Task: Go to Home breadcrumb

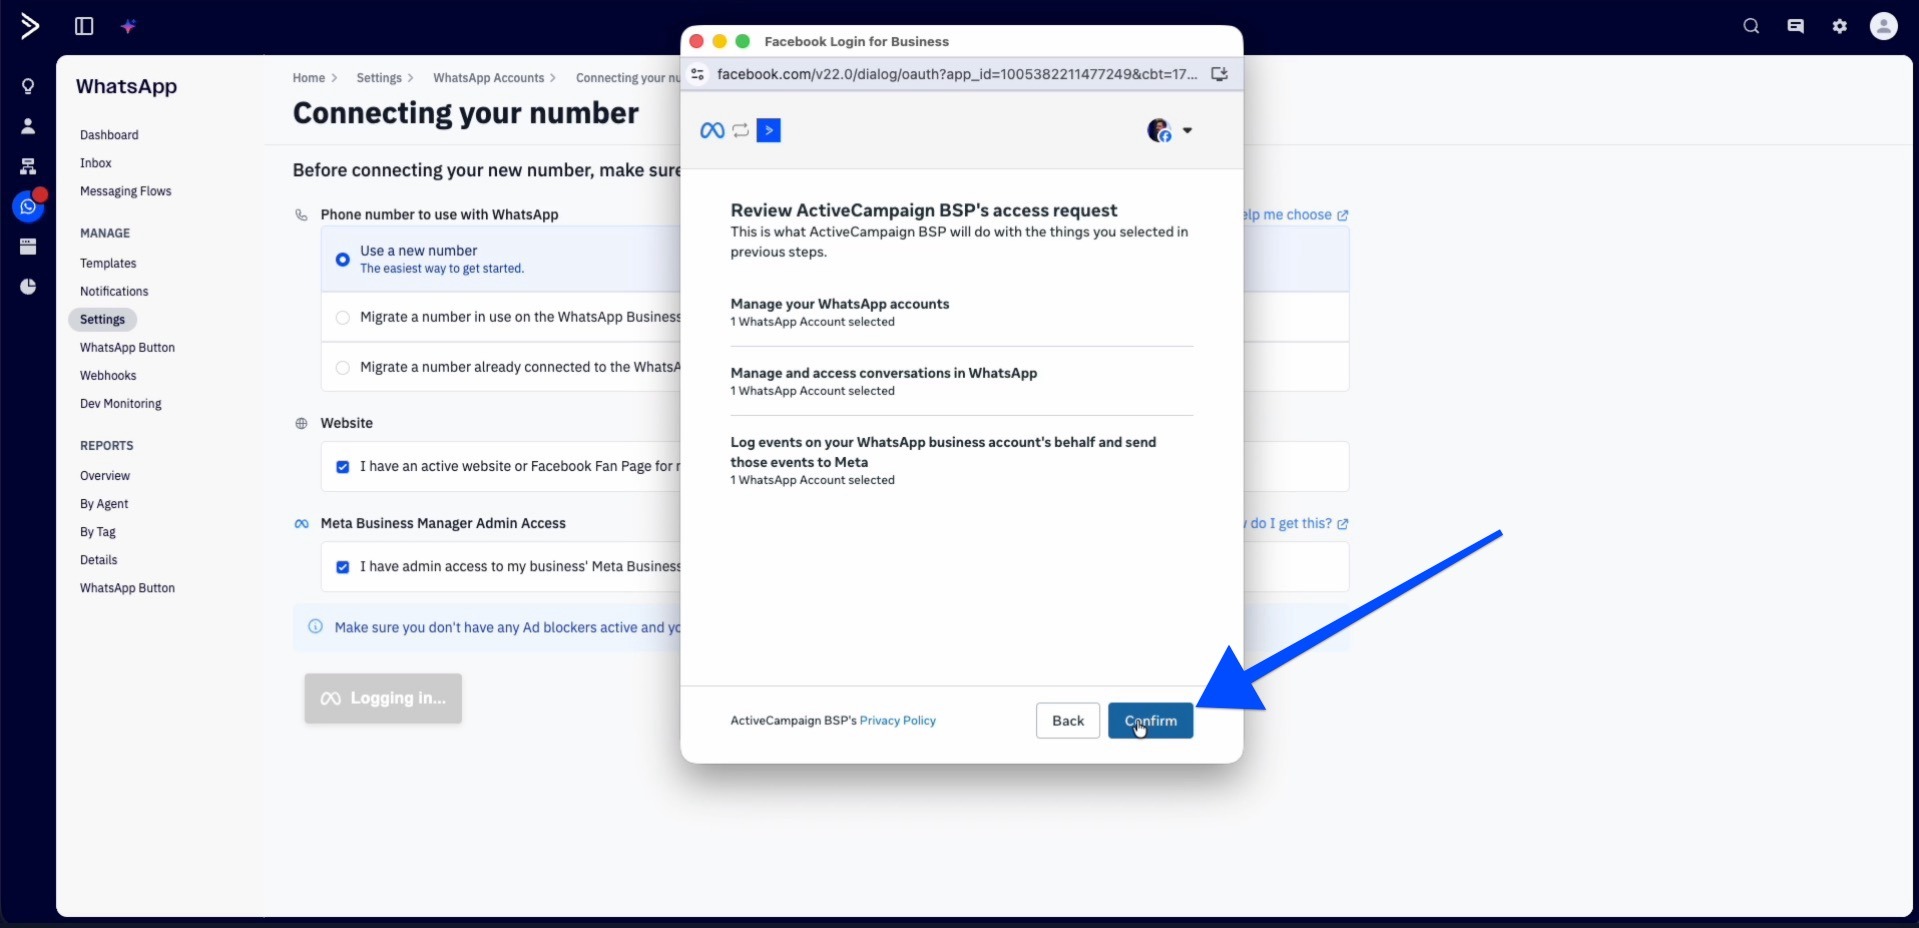Action: (x=309, y=78)
